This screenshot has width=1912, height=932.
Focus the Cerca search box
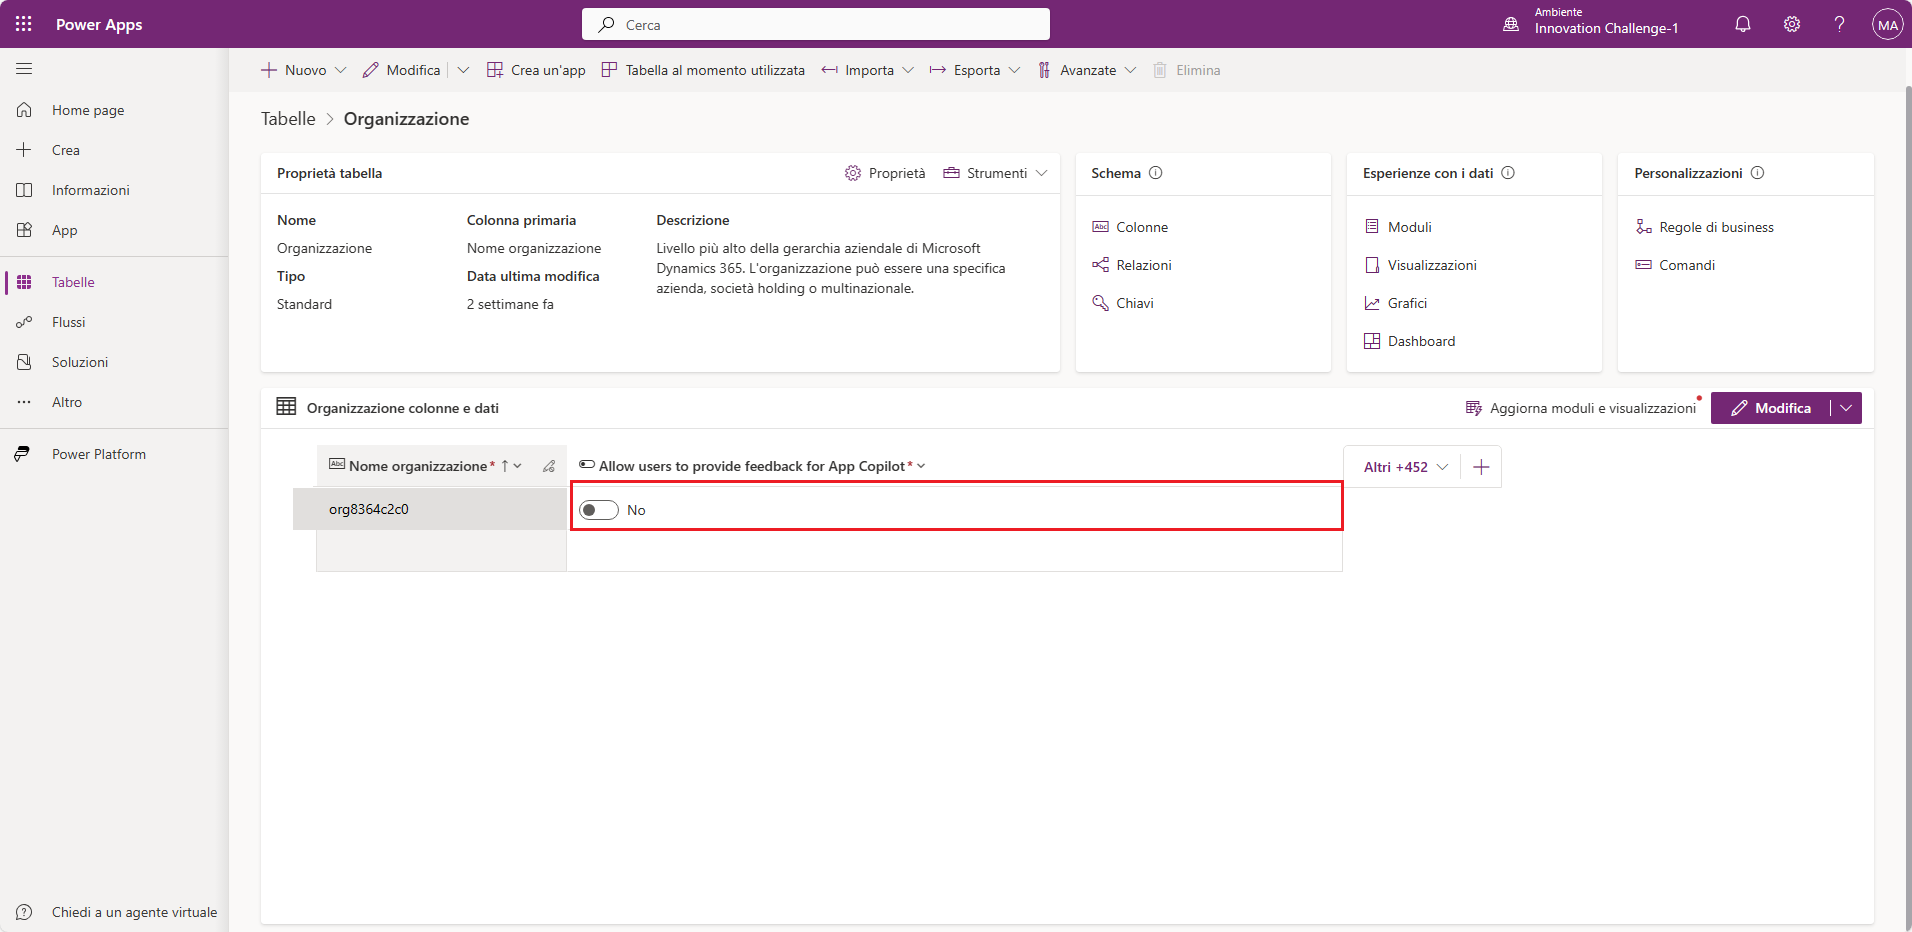tap(816, 24)
